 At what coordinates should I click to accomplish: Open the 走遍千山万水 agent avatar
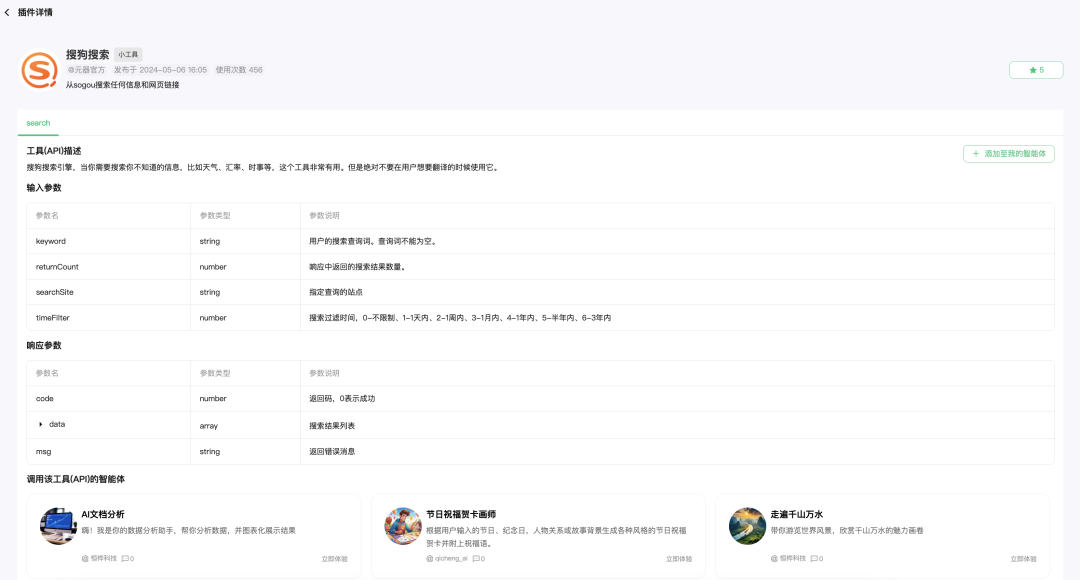[747, 526]
